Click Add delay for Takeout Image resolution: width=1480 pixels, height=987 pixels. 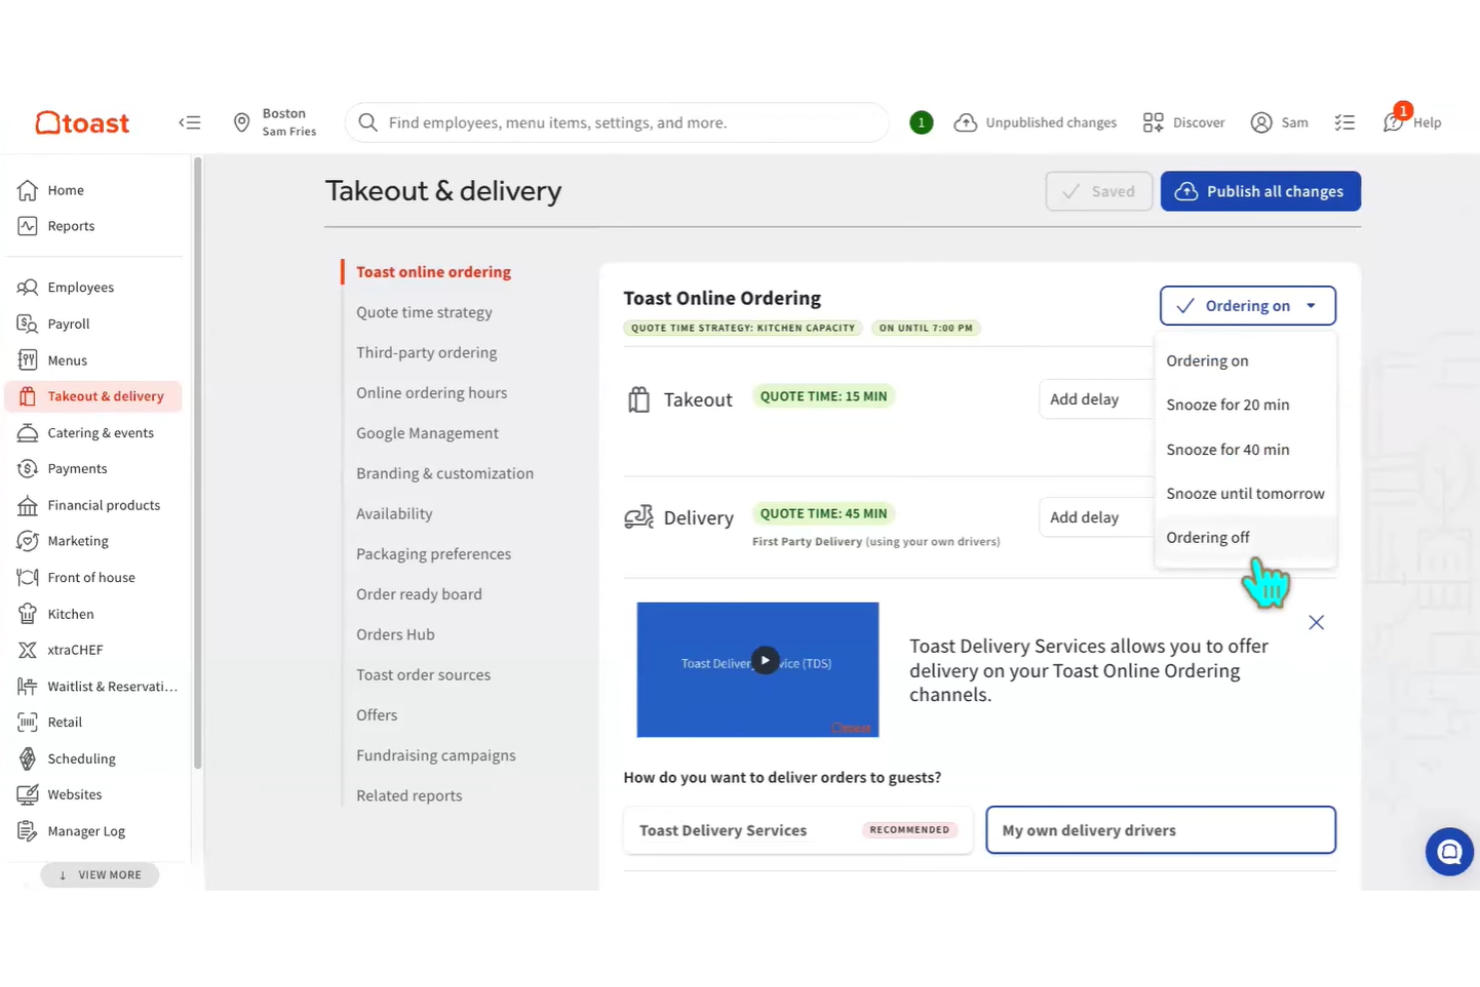tap(1084, 399)
